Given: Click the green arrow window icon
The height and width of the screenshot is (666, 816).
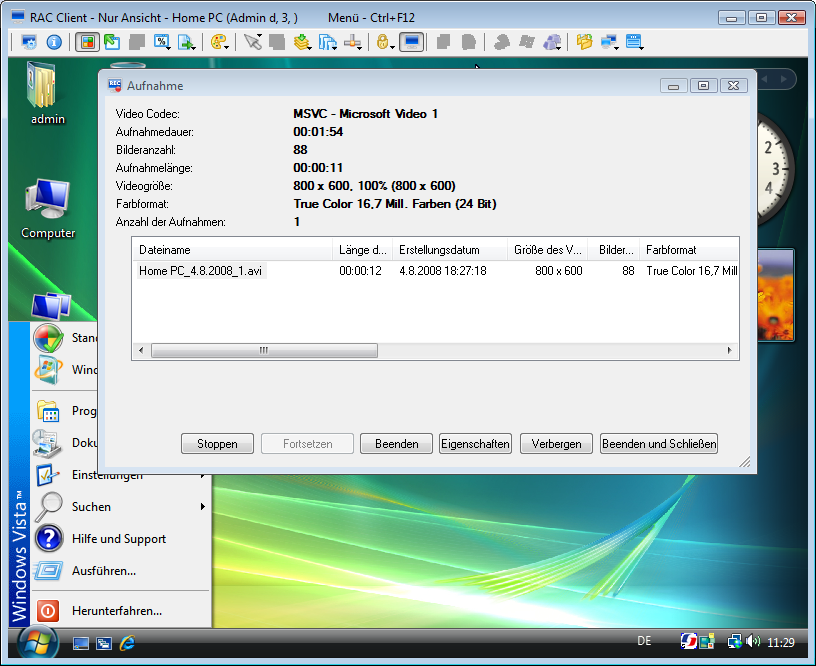Looking at the screenshot, I should [112, 42].
